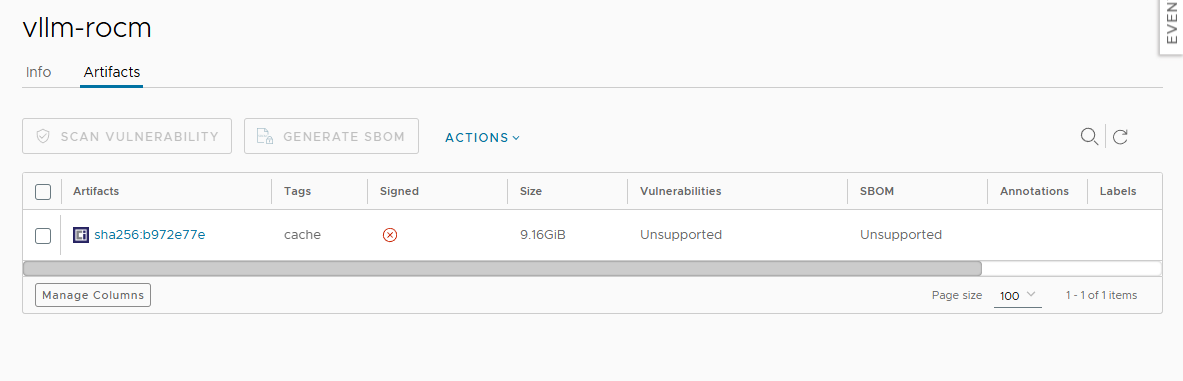Click the red unsigned status icon
This screenshot has height=381, width=1183.
(x=390, y=235)
